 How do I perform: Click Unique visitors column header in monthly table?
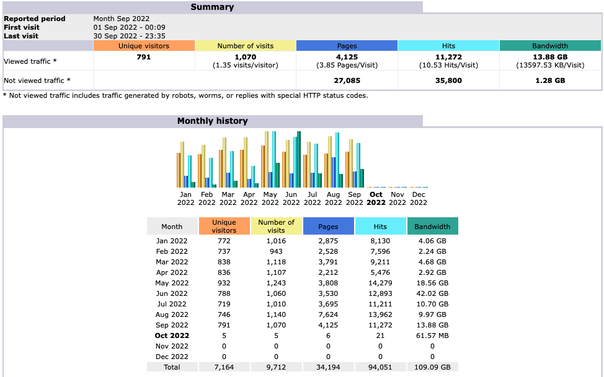point(224,226)
